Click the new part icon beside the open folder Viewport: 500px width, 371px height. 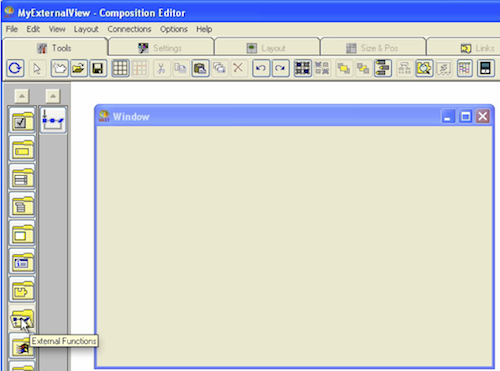tap(59, 68)
